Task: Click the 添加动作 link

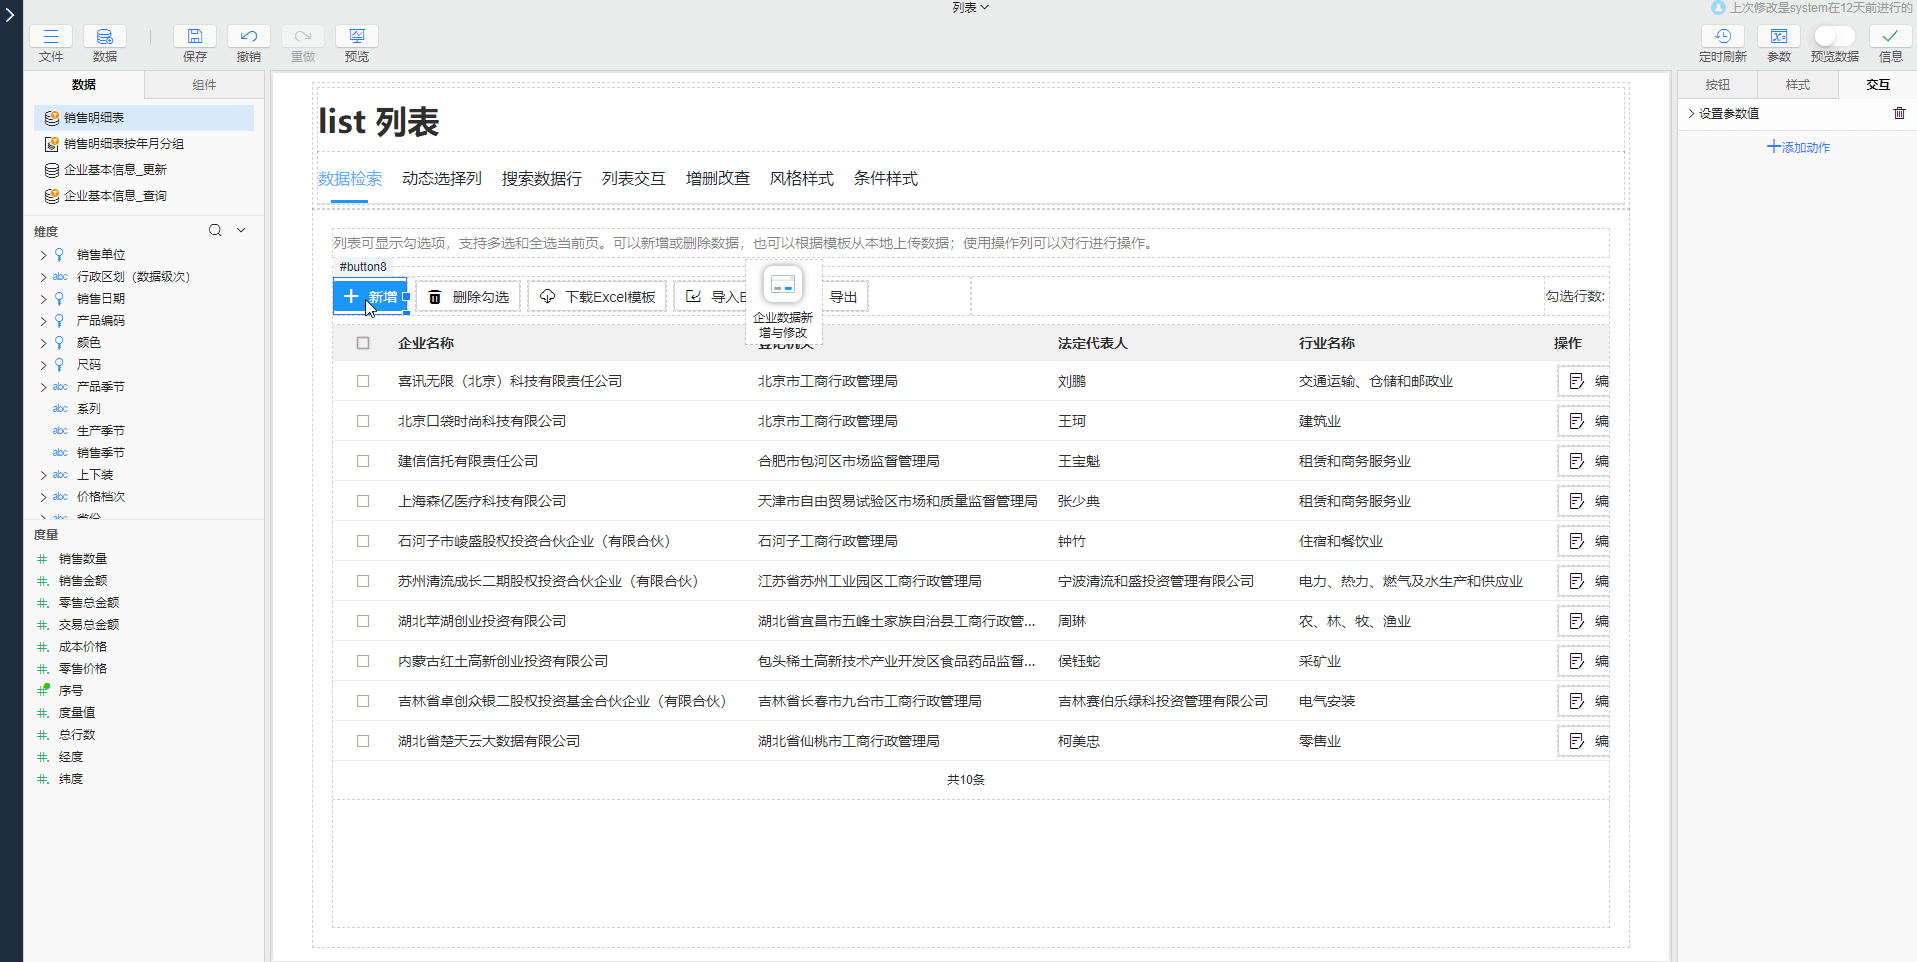Action: [x=1798, y=147]
